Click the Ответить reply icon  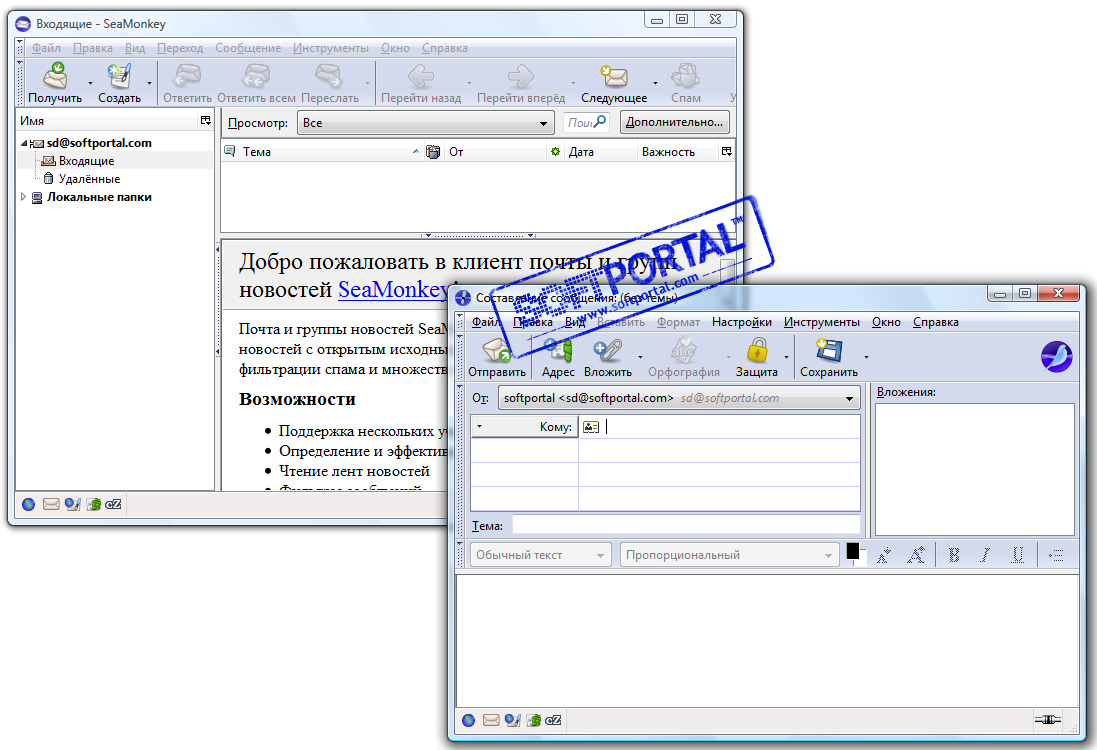[x=187, y=76]
